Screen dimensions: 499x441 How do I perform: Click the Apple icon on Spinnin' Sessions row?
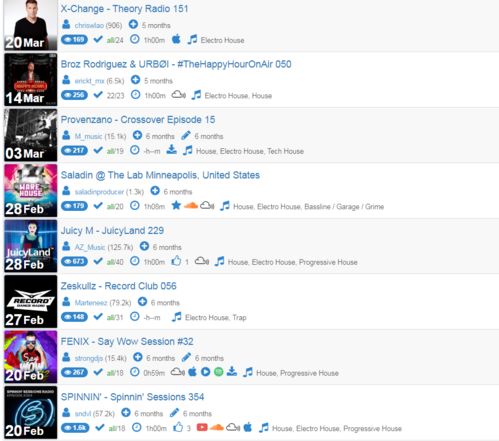(248, 427)
